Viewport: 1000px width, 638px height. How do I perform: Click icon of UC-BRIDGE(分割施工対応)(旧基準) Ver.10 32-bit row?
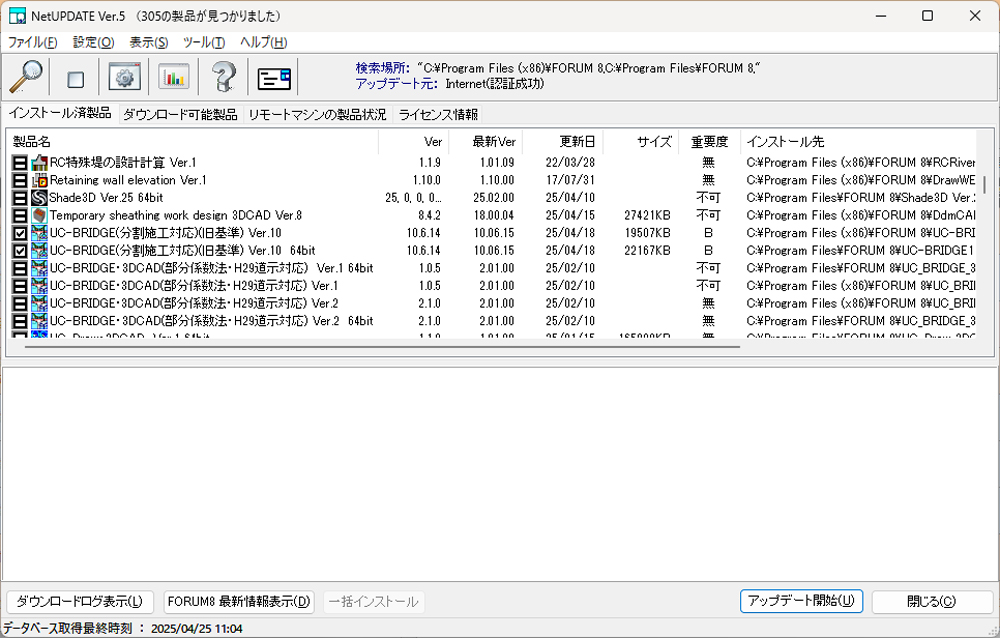click(x=40, y=233)
